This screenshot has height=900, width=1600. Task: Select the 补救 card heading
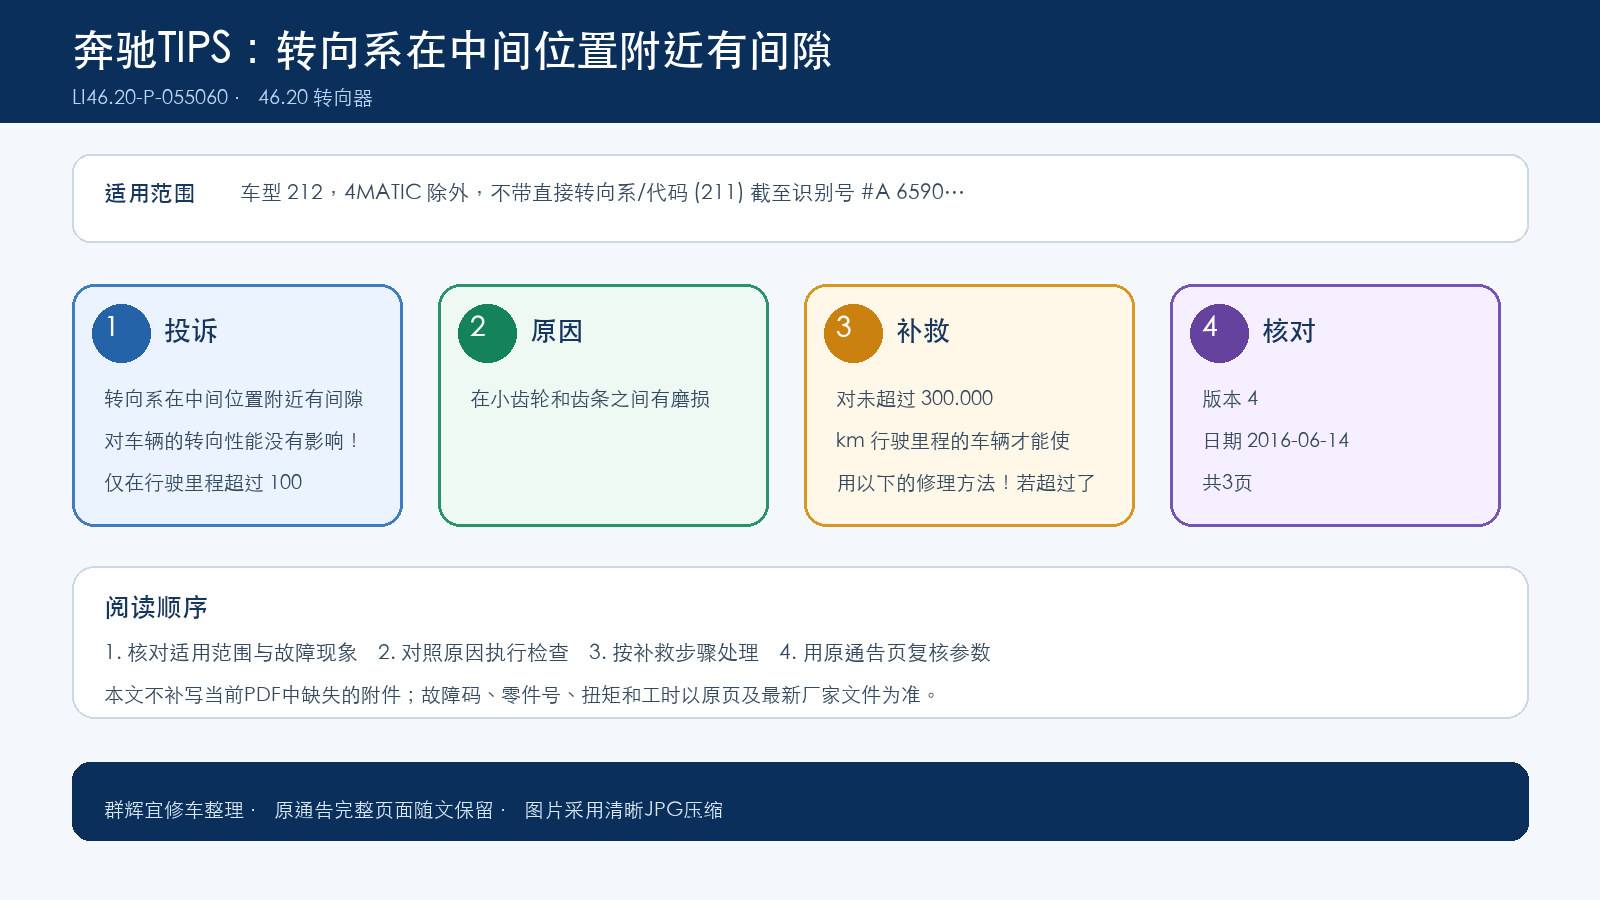(923, 331)
